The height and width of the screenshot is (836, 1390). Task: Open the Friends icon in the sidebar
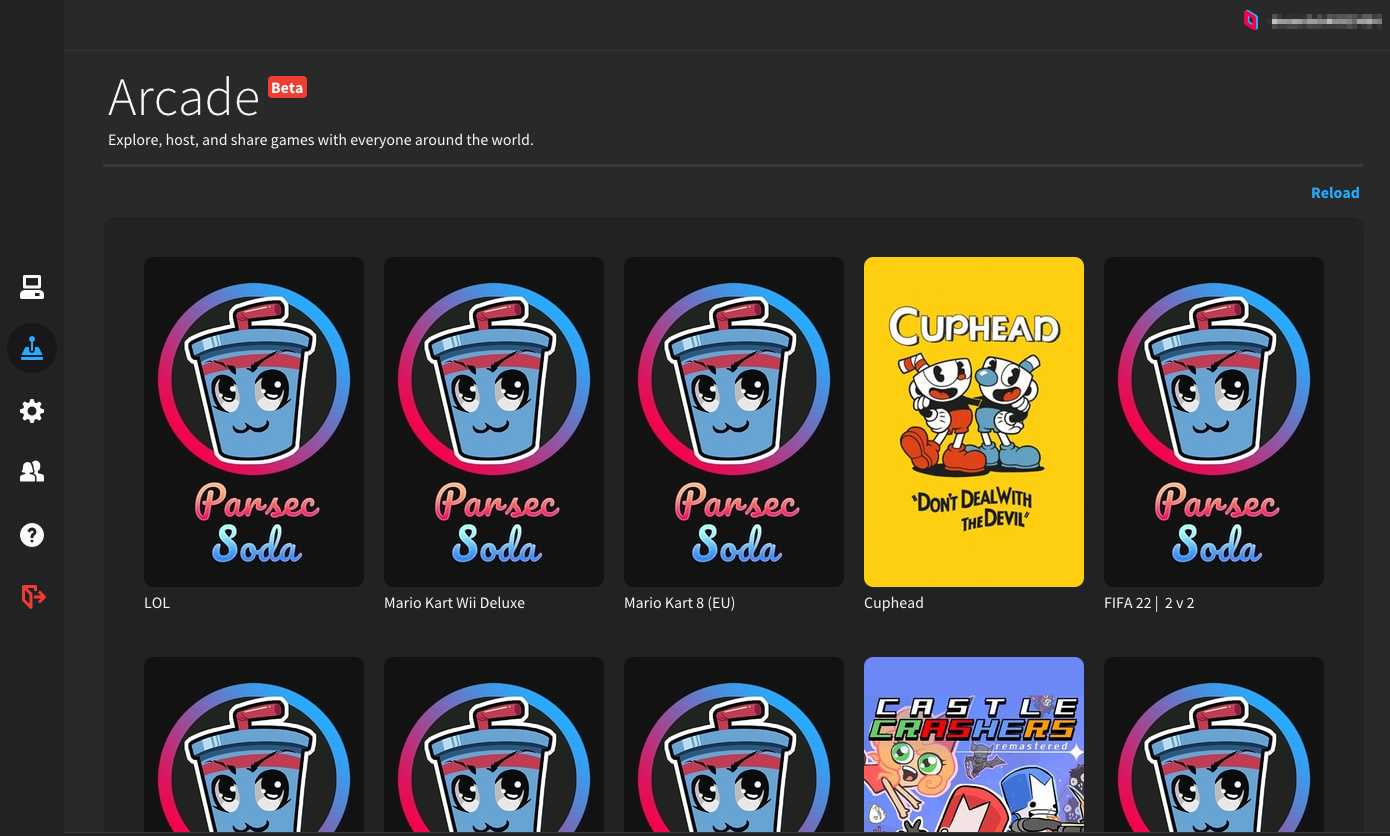pyautogui.click(x=32, y=472)
